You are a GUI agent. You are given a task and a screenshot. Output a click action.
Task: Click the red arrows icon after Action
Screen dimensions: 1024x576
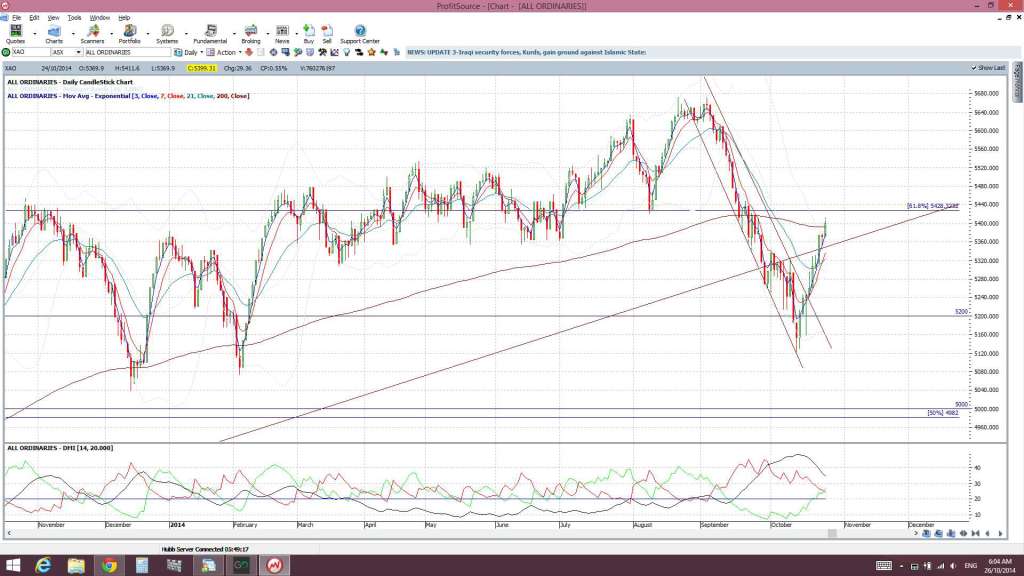tap(249, 52)
